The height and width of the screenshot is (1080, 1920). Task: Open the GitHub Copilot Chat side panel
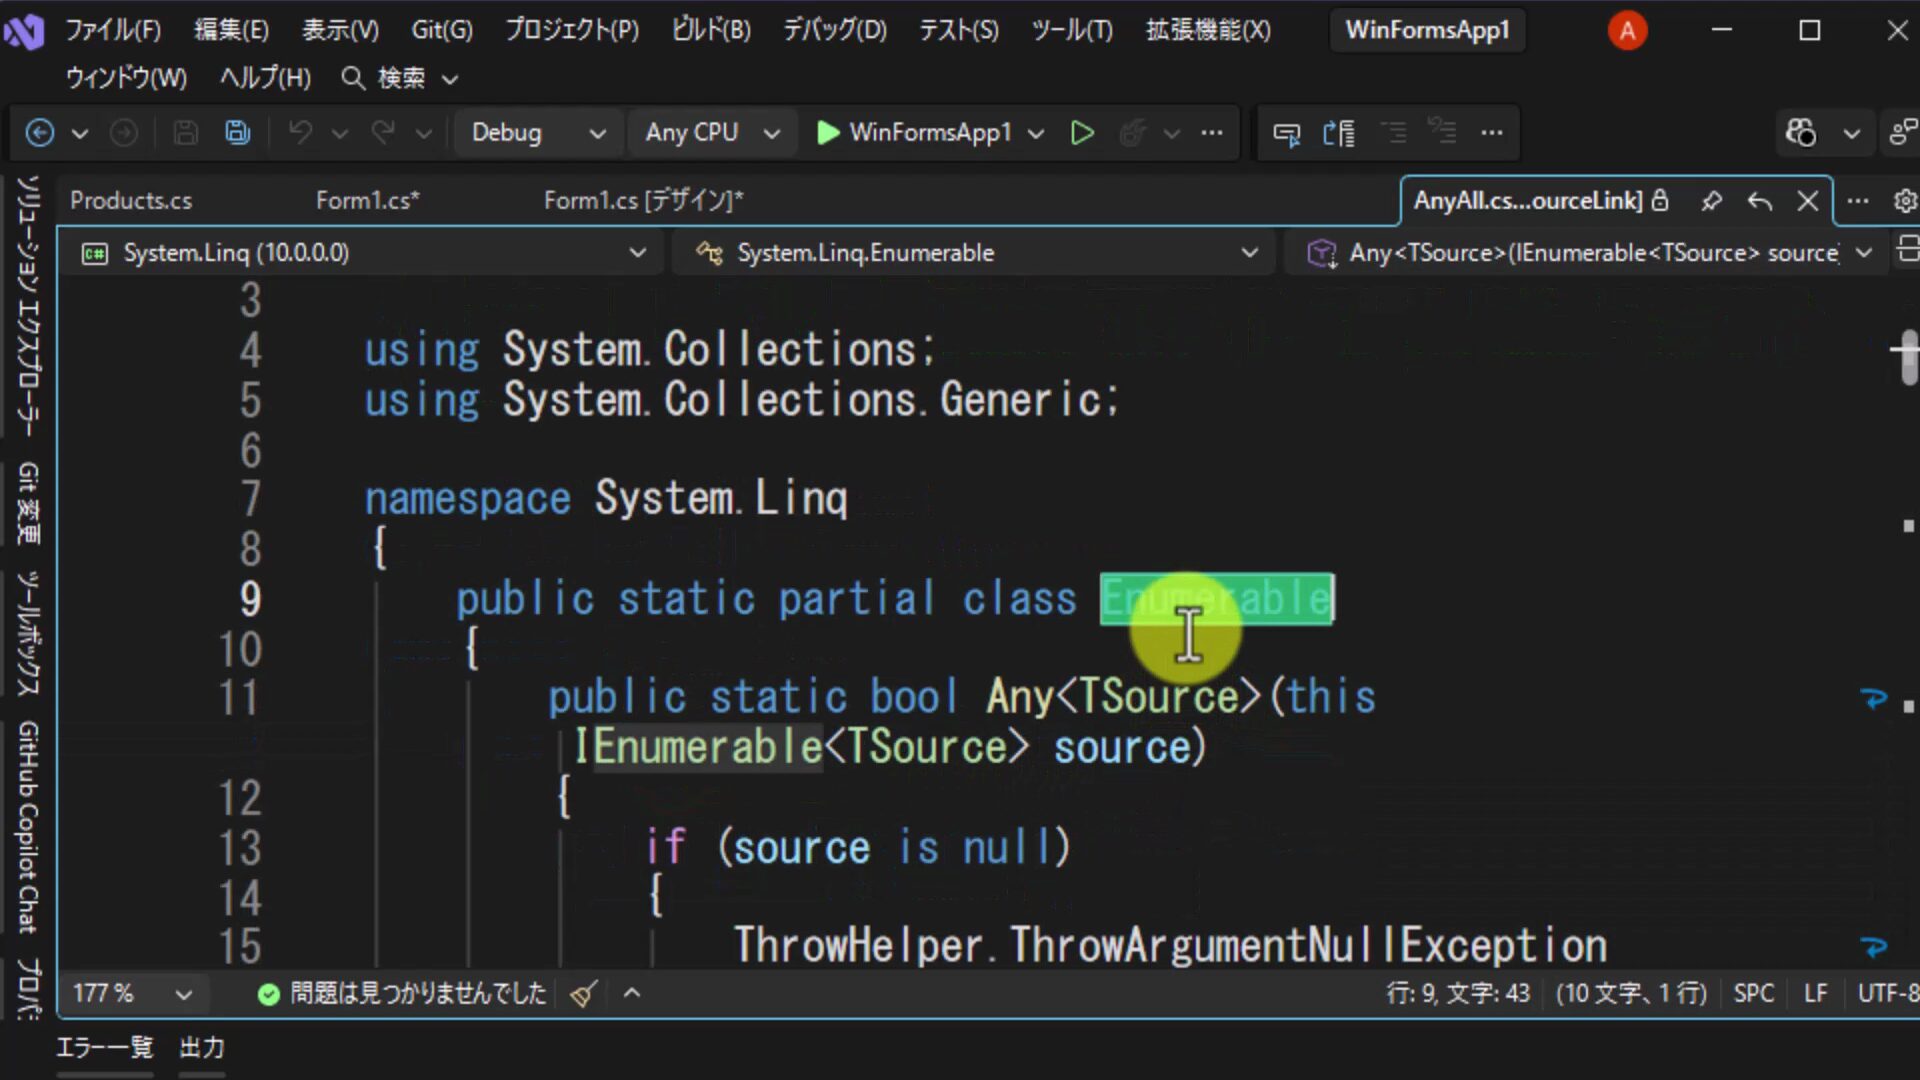[x=28, y=827]
